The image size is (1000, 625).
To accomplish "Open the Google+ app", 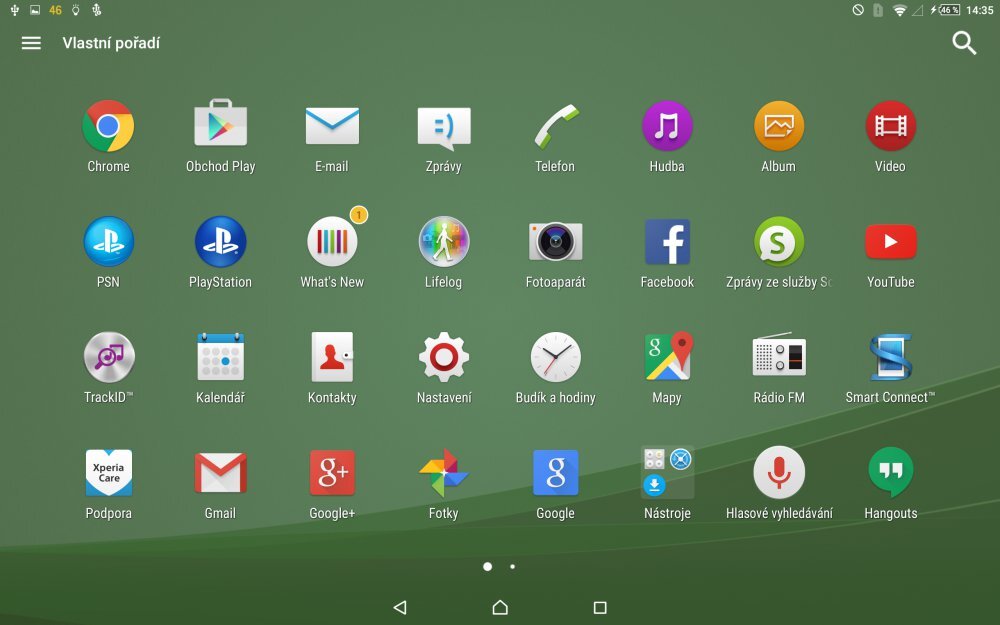I will point(332,473).
